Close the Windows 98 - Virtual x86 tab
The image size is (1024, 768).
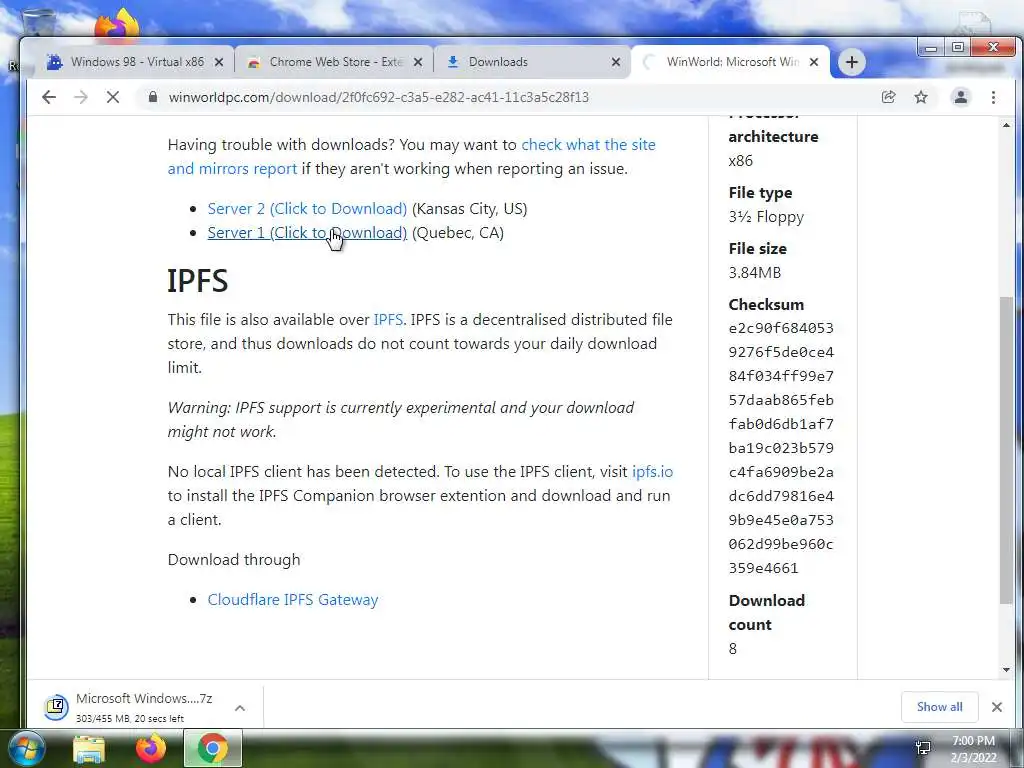click(219, 62)
